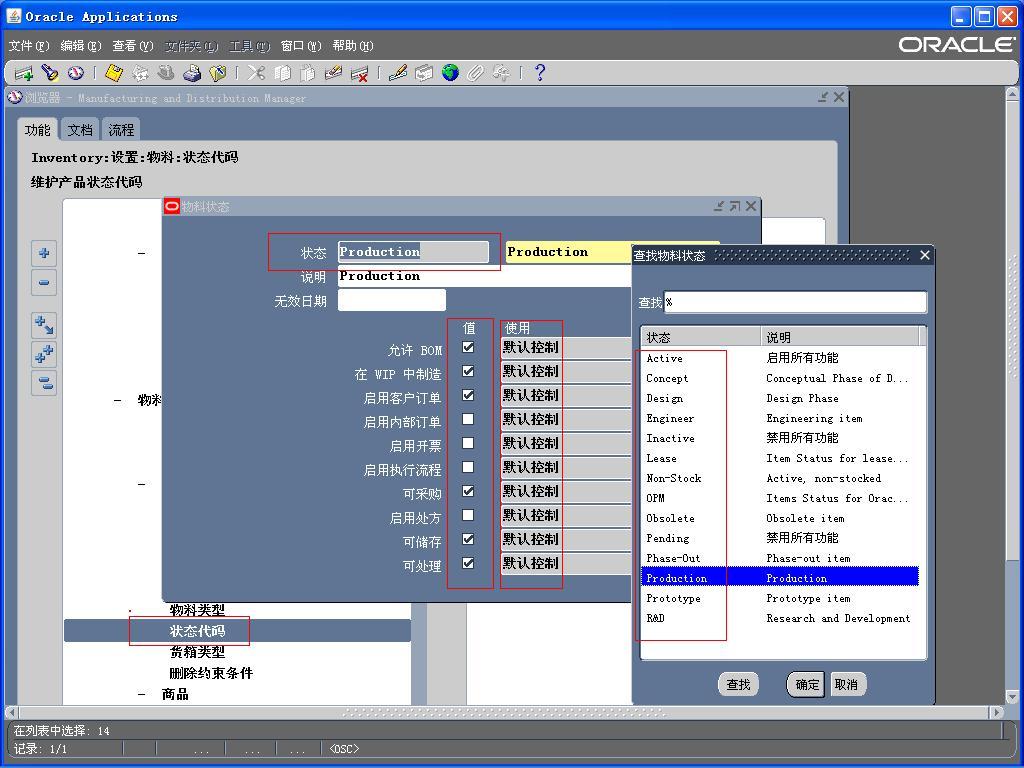Open the 默认控制 list for 可采购
1024x768 pixels.
click(566, 492)
